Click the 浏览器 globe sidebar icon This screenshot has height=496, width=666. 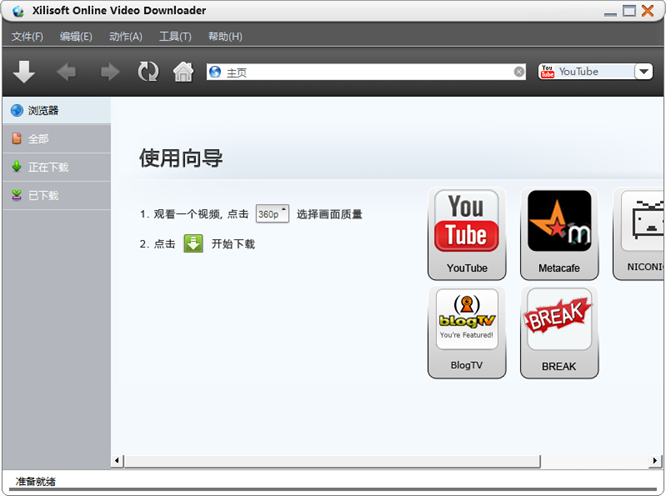pyautogui.click(x=17, y=110)
